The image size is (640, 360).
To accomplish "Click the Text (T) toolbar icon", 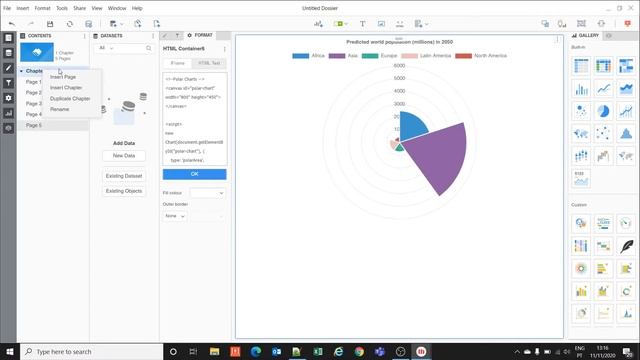I will (362, 24).
